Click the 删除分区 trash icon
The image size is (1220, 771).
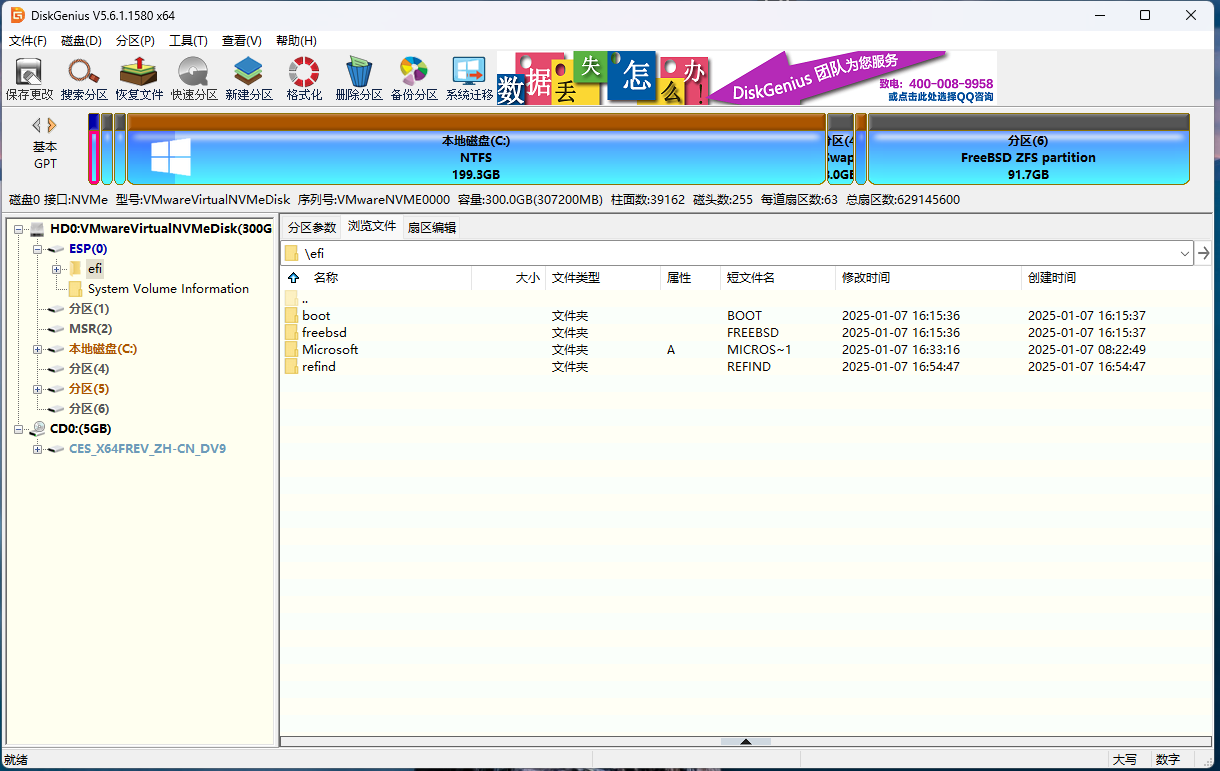pos(359,79)
